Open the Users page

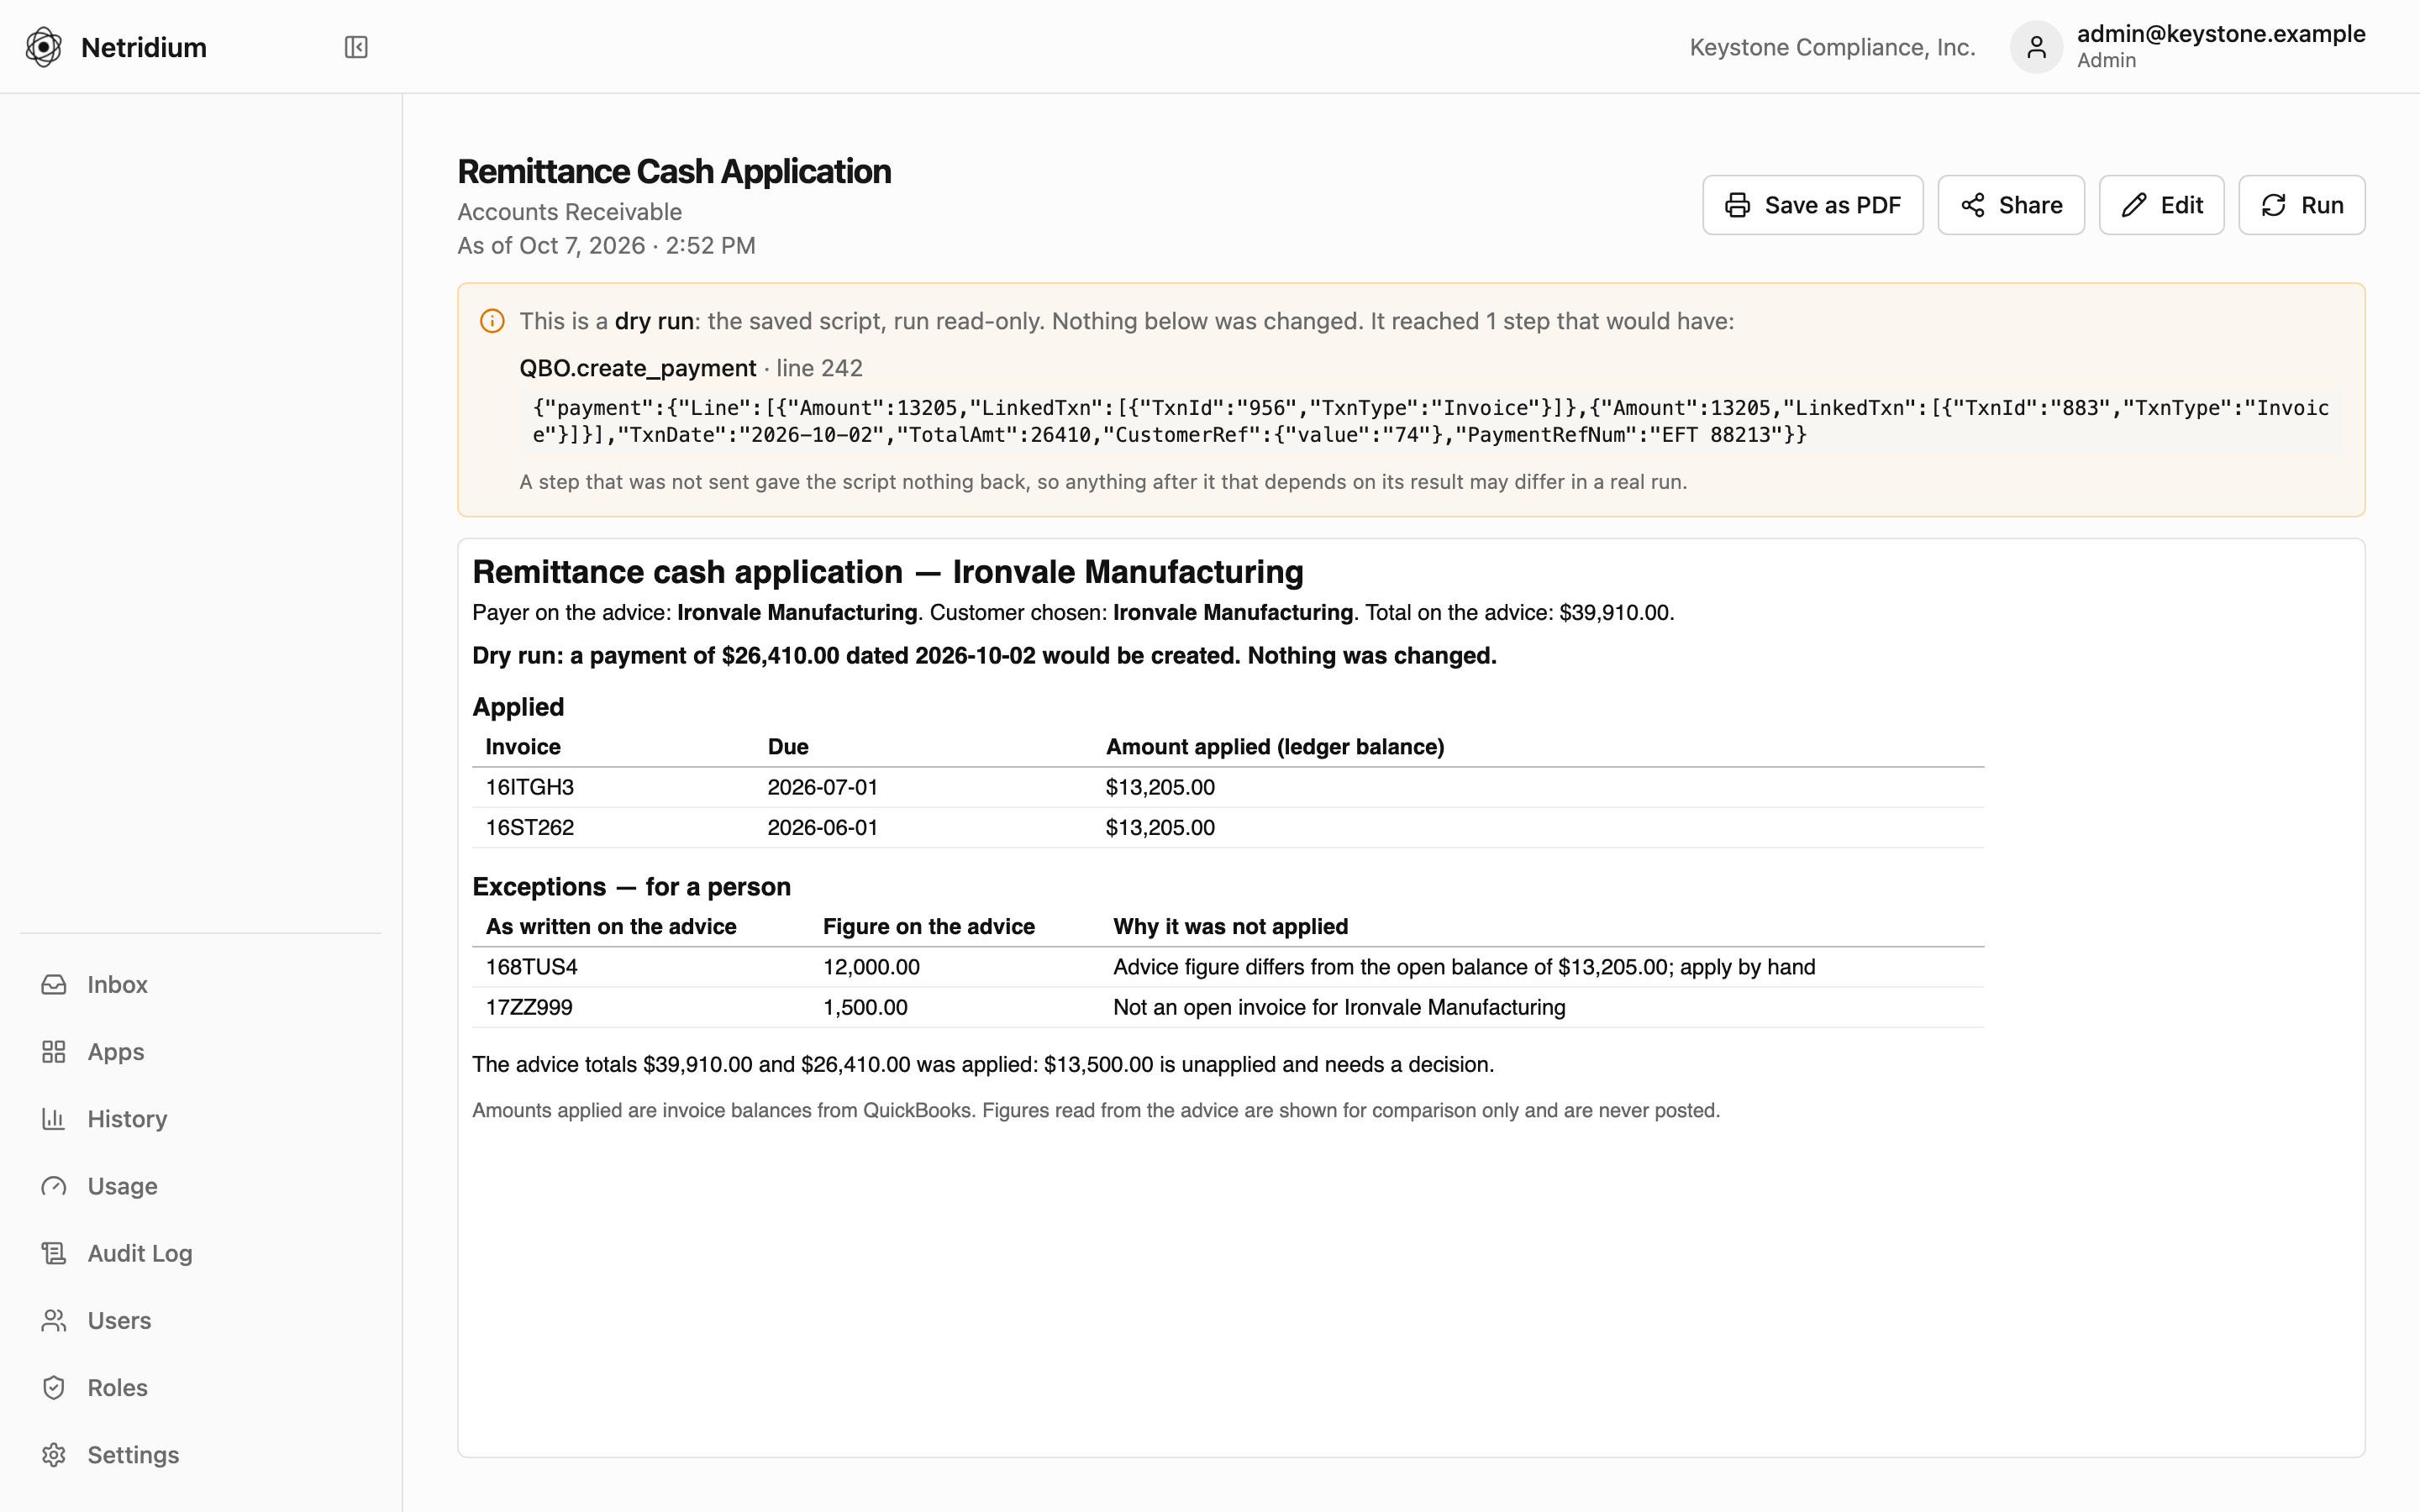201,1321
